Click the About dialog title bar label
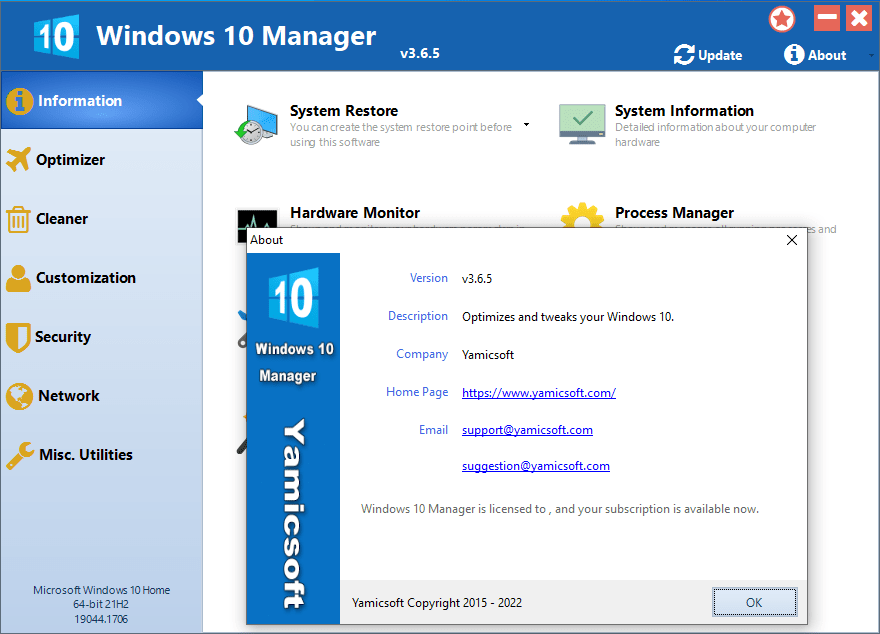This screenshot has height=634, width=880. pos(267,240)
